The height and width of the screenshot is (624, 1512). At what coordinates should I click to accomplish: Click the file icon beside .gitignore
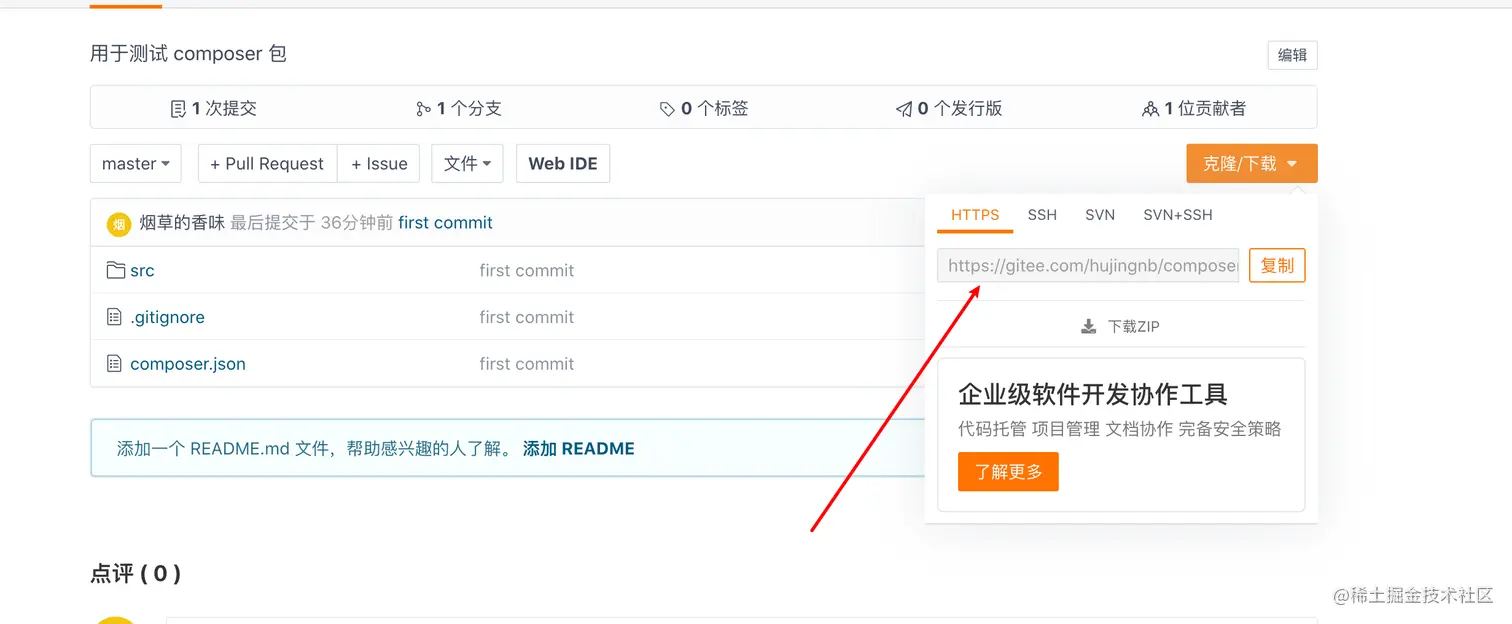[113, 317]
